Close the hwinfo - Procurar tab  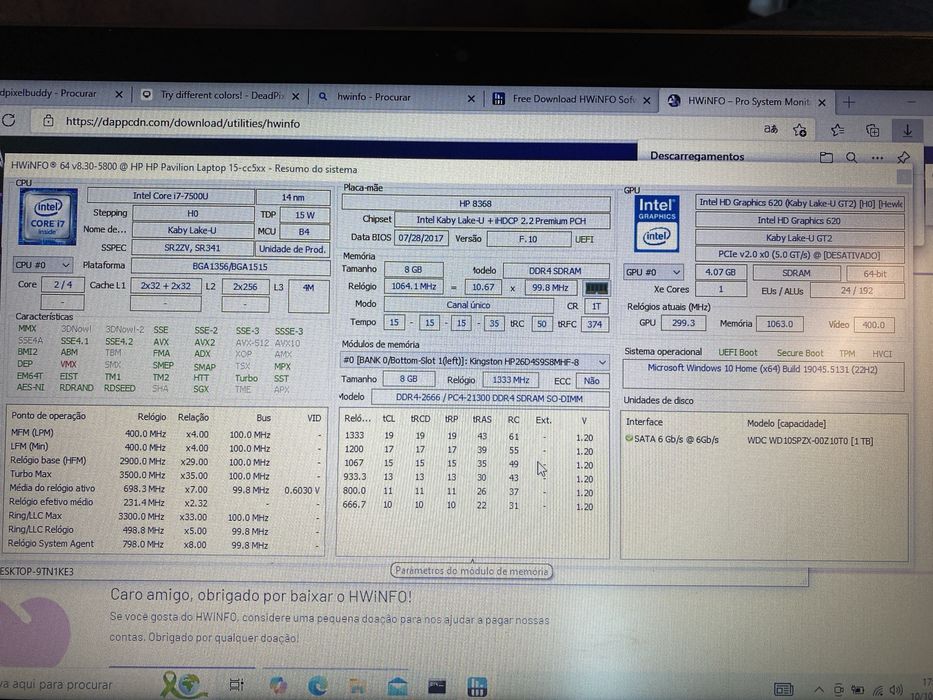point(471,98)
